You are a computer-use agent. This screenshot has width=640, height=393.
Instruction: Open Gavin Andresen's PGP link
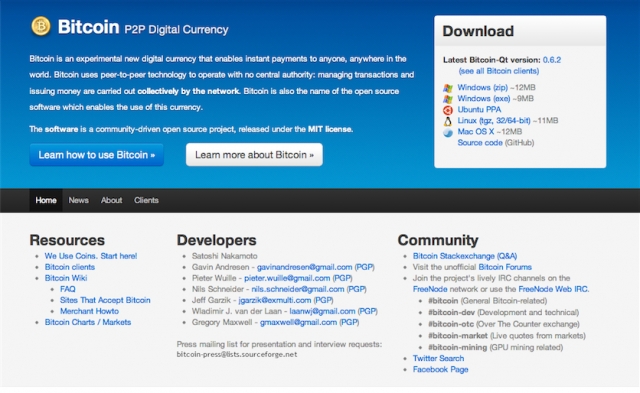pos(364,267)
